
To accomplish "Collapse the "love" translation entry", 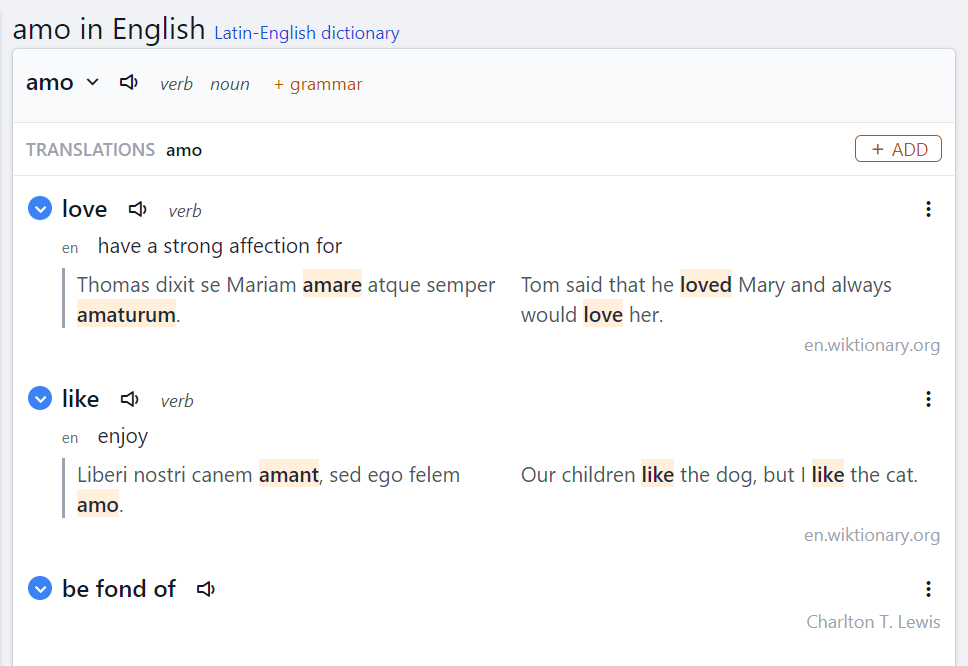I will [39, 208].
